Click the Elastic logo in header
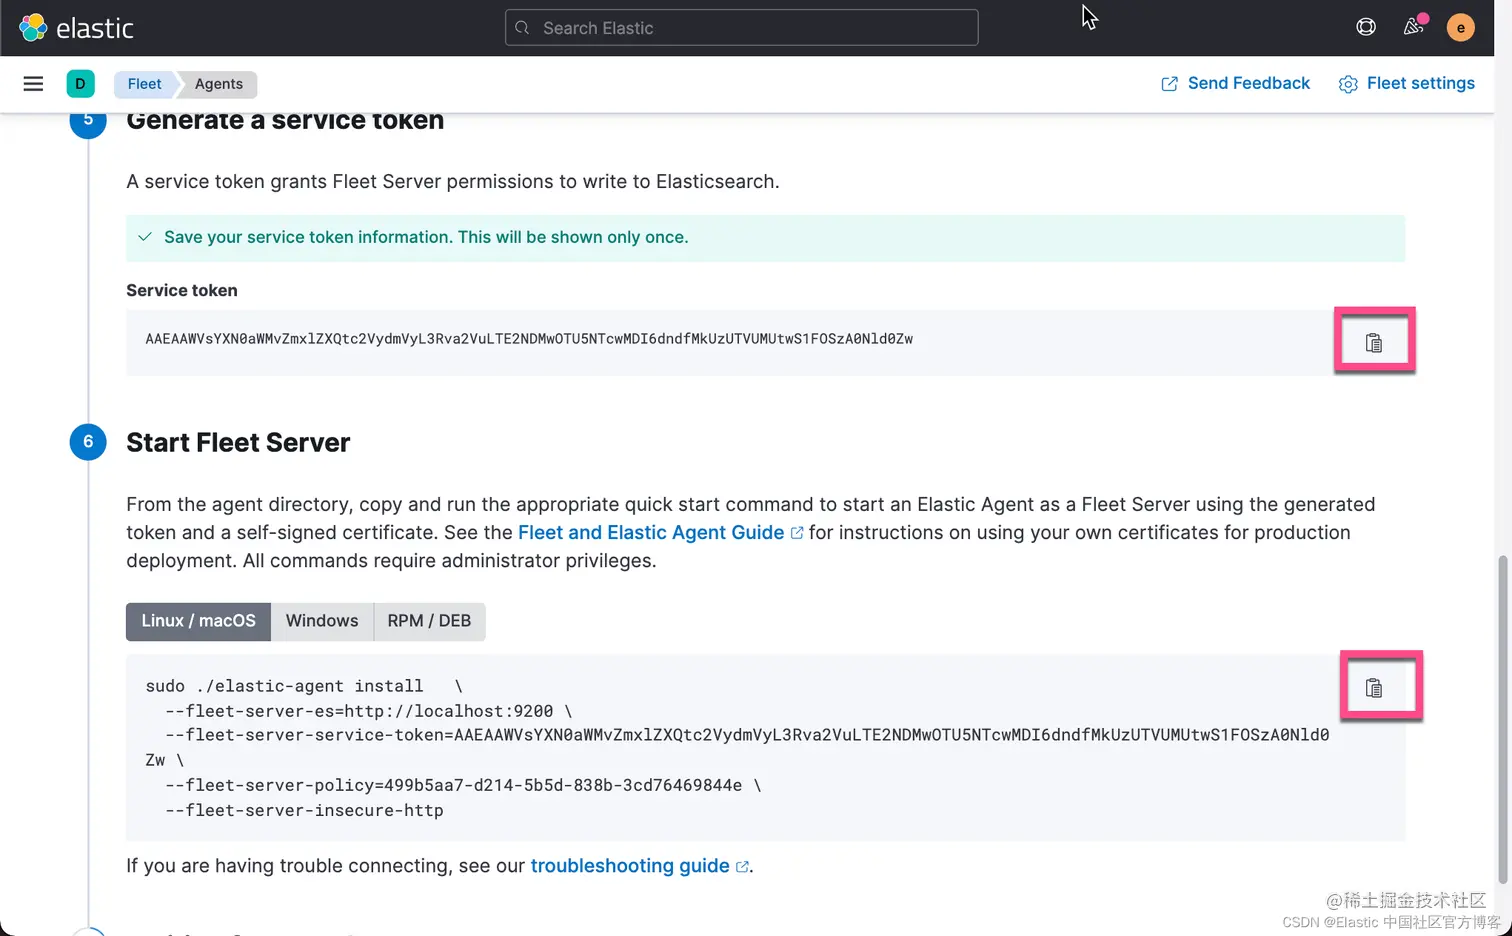This screenshot has width=1512, height=936. click(76, 28)
